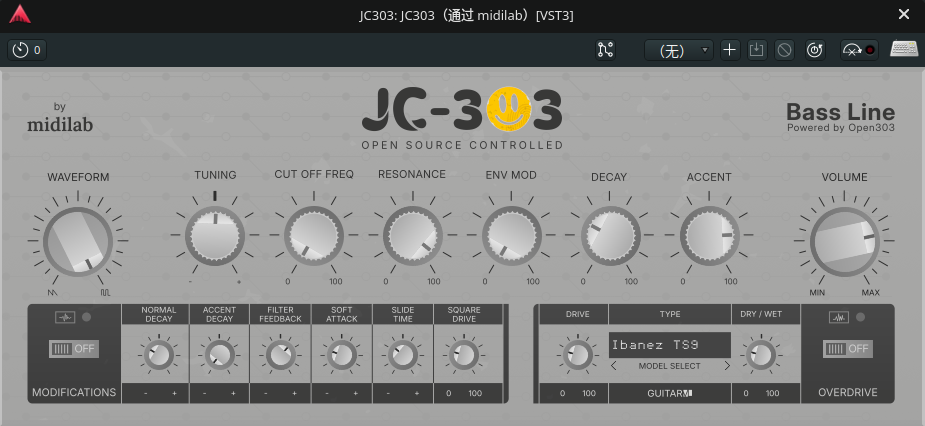Select next model with right arrow
This screenshot has height=426, width=925.
(x=727, y=366)
